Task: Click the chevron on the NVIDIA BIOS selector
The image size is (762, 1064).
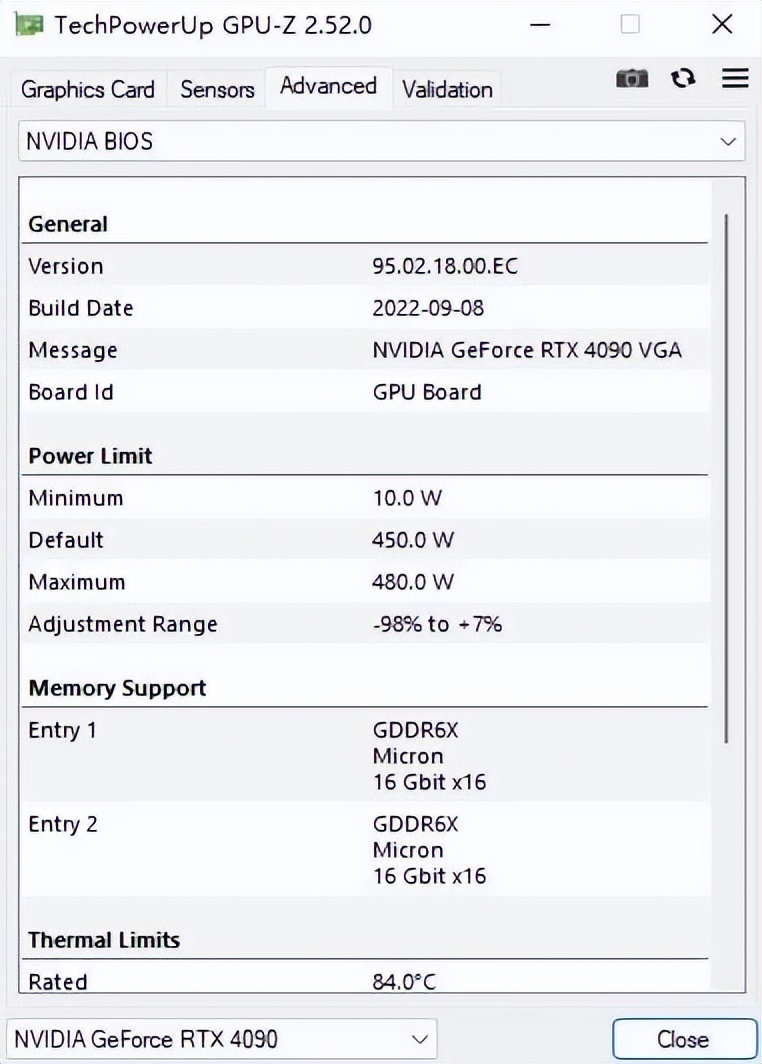Action: [x=728, y=141]
